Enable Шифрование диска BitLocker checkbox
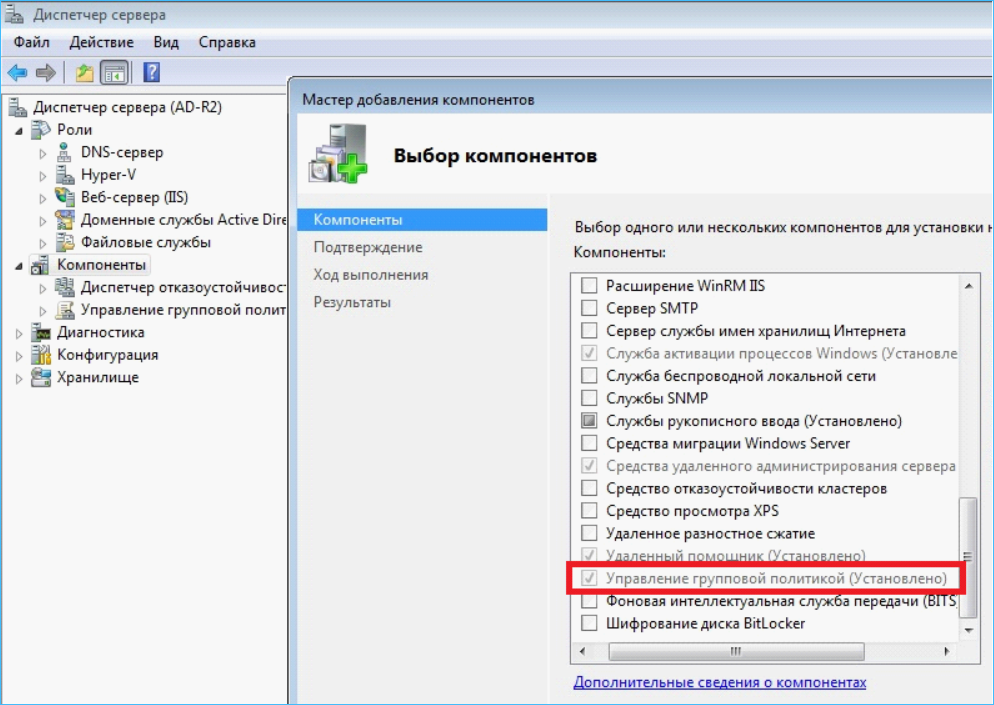Screen dimensions: 994x705 tap(589, 623)
